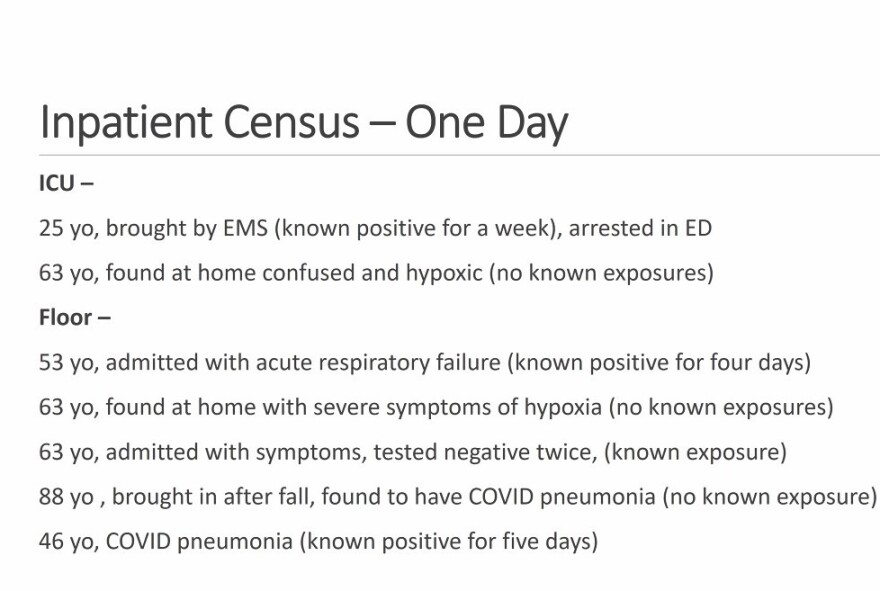880x591 pixels.
Task: Click the 25 yo brought by EMS line
Action: [x=375, y=228]
